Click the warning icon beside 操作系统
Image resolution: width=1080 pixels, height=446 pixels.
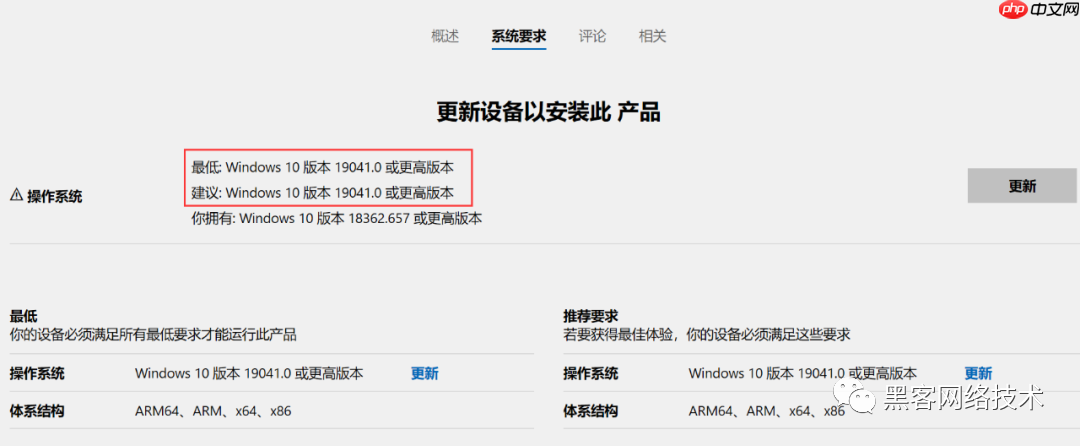click(x=16, y=195)
